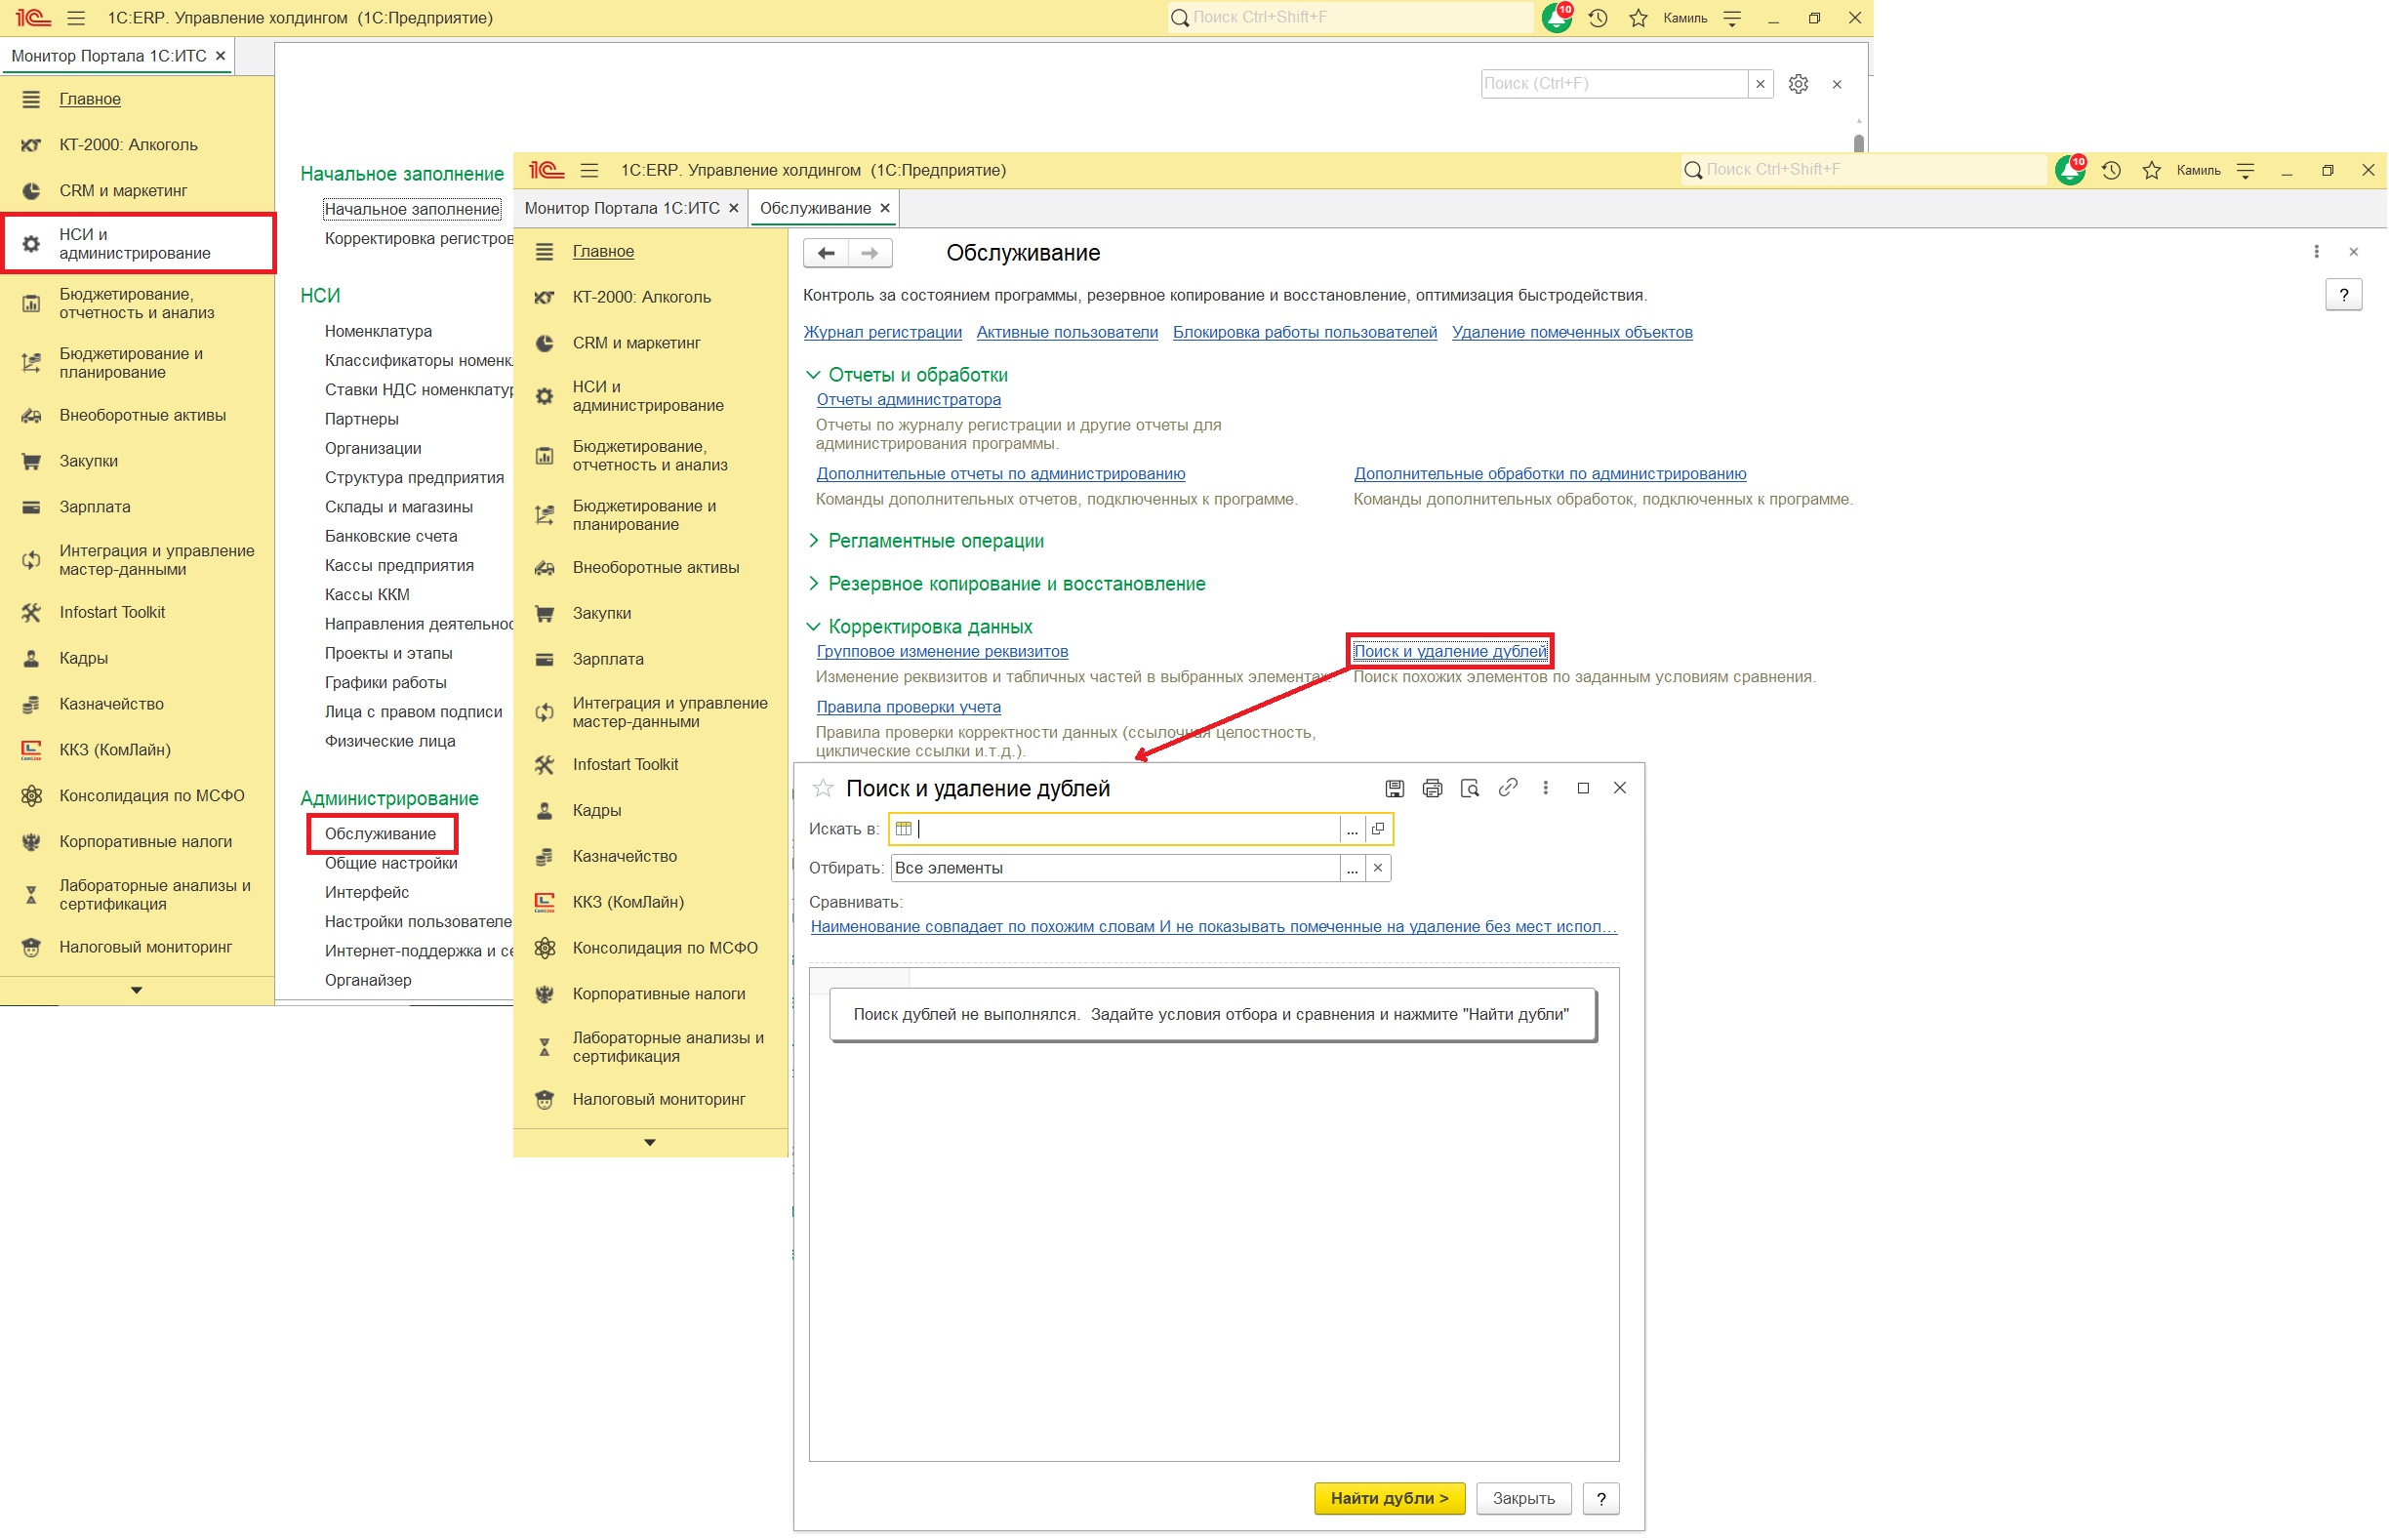This screenshot has width=2389, height=1540.
Task: Open Общие настройки in back window menu
Action: [x=391, y=864]
